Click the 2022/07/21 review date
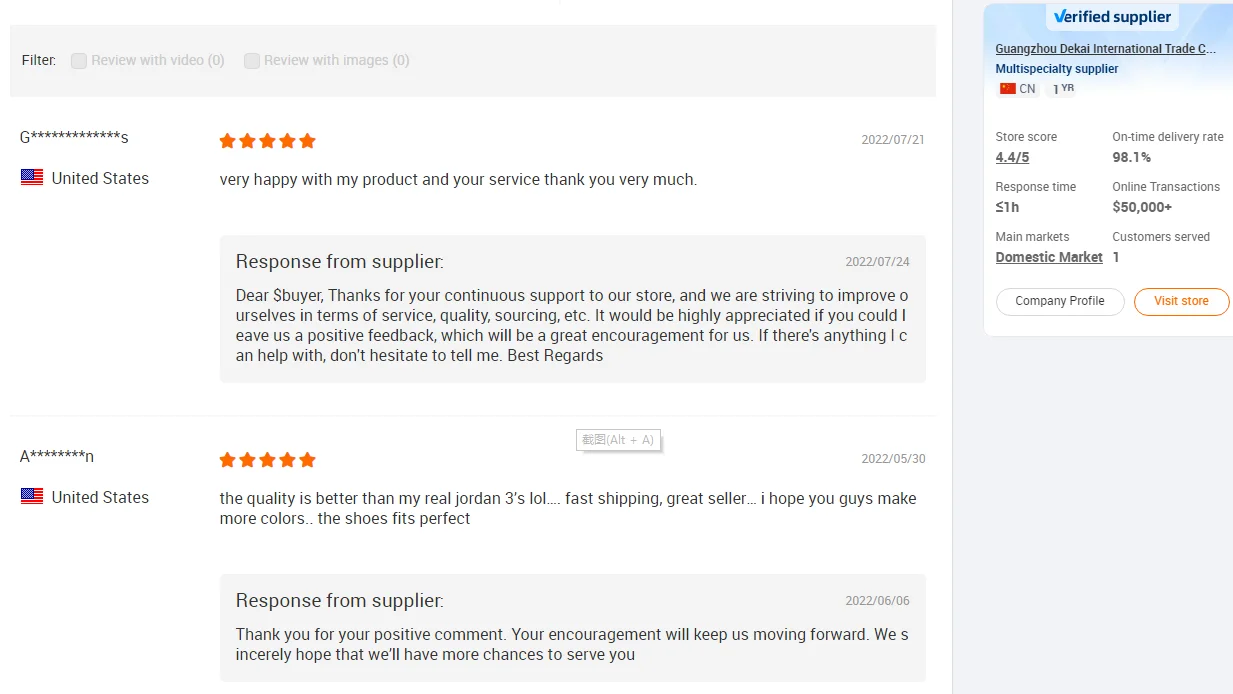 tap(892, 140)
